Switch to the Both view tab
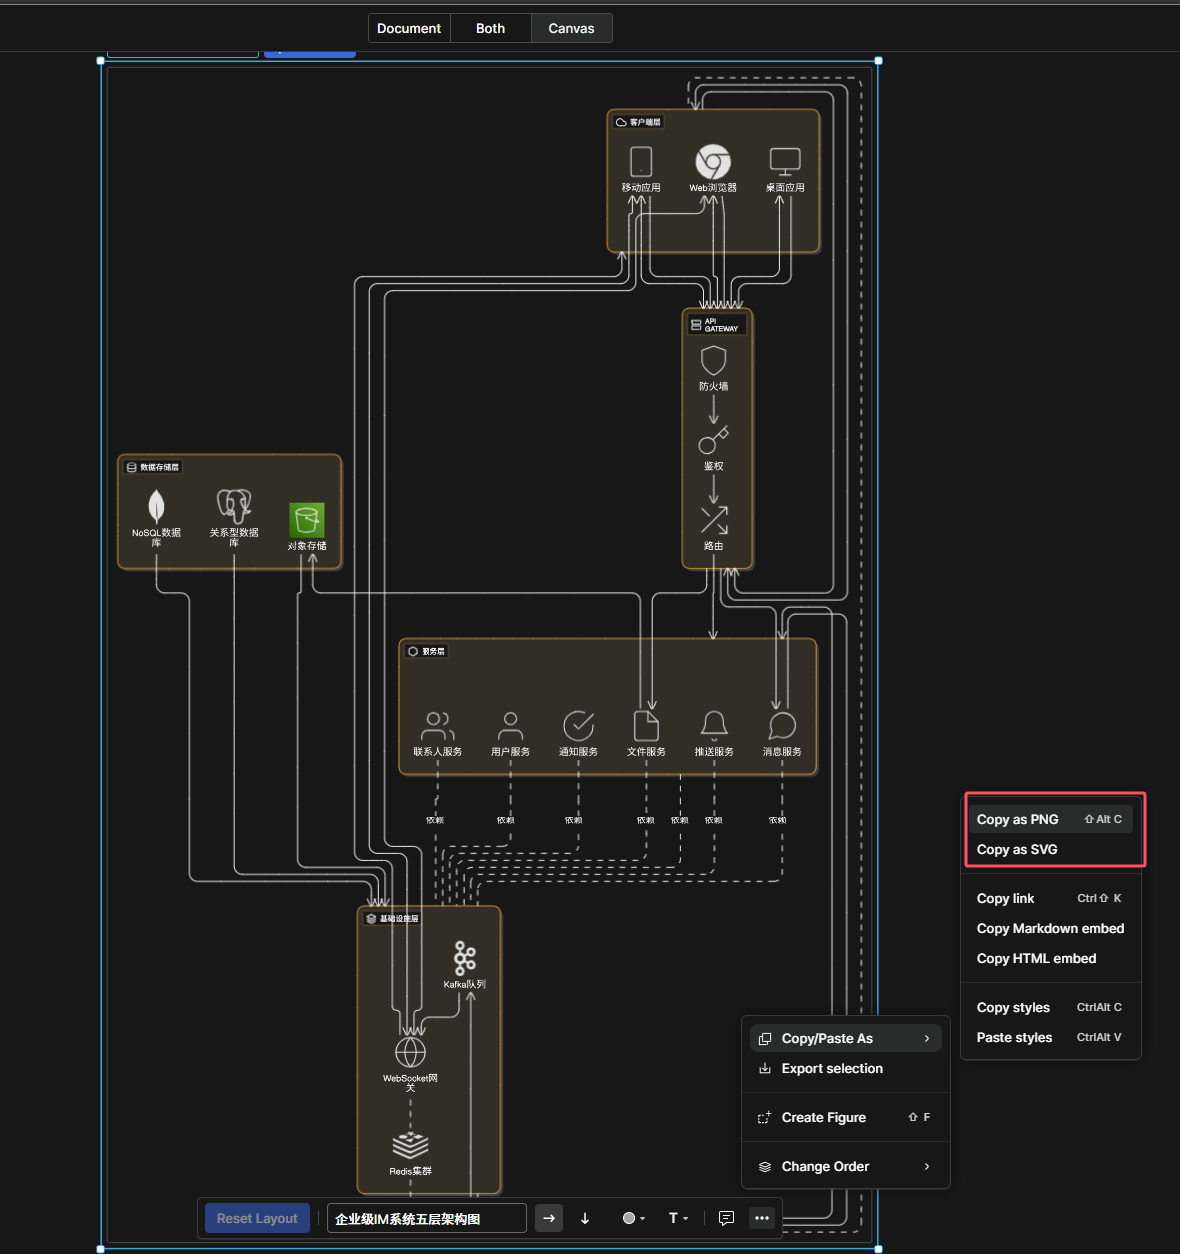Screen dimensions: 1180x1254 (x=490, y=28)
